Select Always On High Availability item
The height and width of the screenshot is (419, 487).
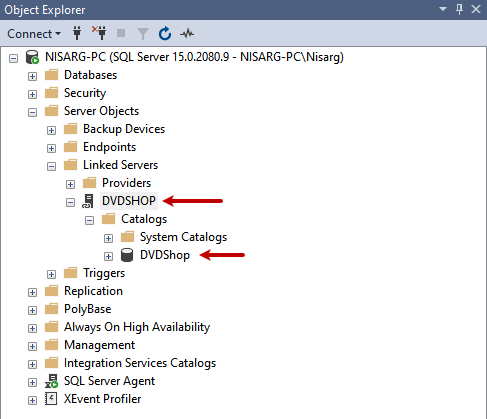click(x=137, y=327)
